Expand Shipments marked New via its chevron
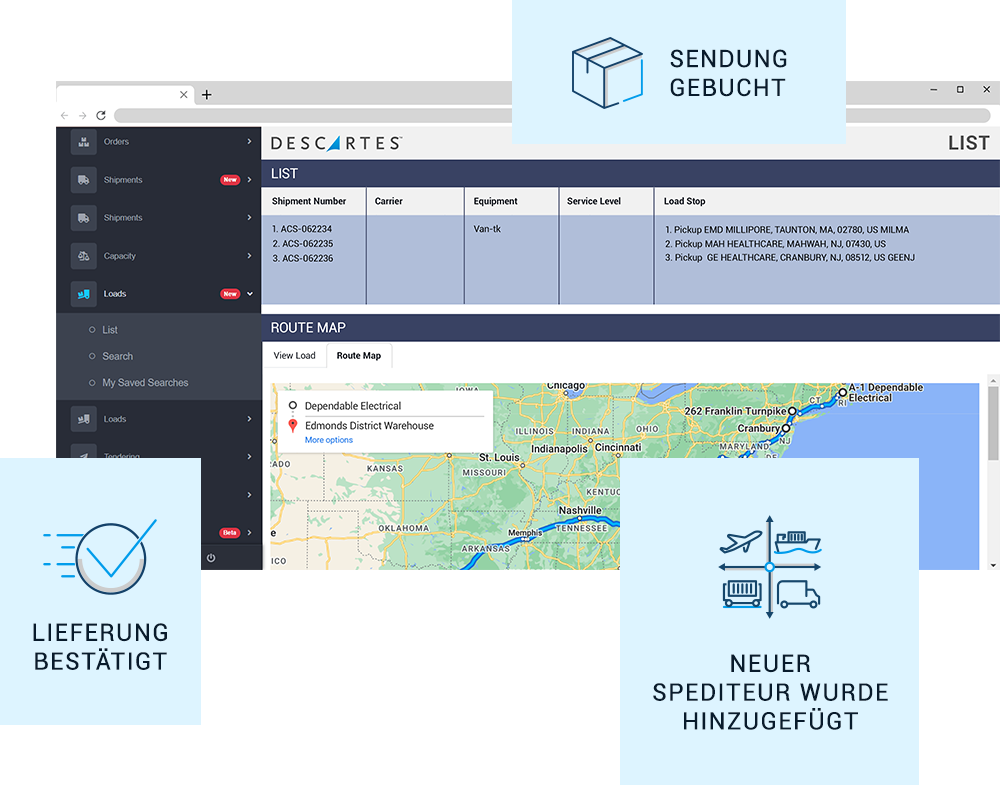The height and width of the screenshot is (786, 1000). (249, 180)
